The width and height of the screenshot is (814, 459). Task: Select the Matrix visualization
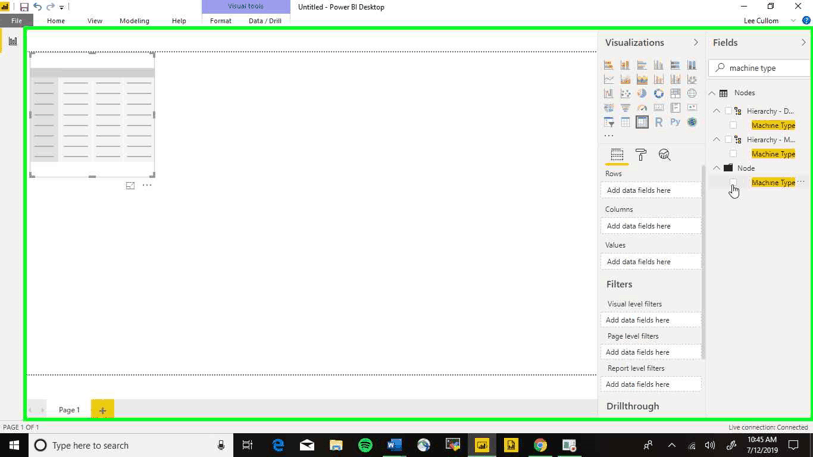(642, 122)
